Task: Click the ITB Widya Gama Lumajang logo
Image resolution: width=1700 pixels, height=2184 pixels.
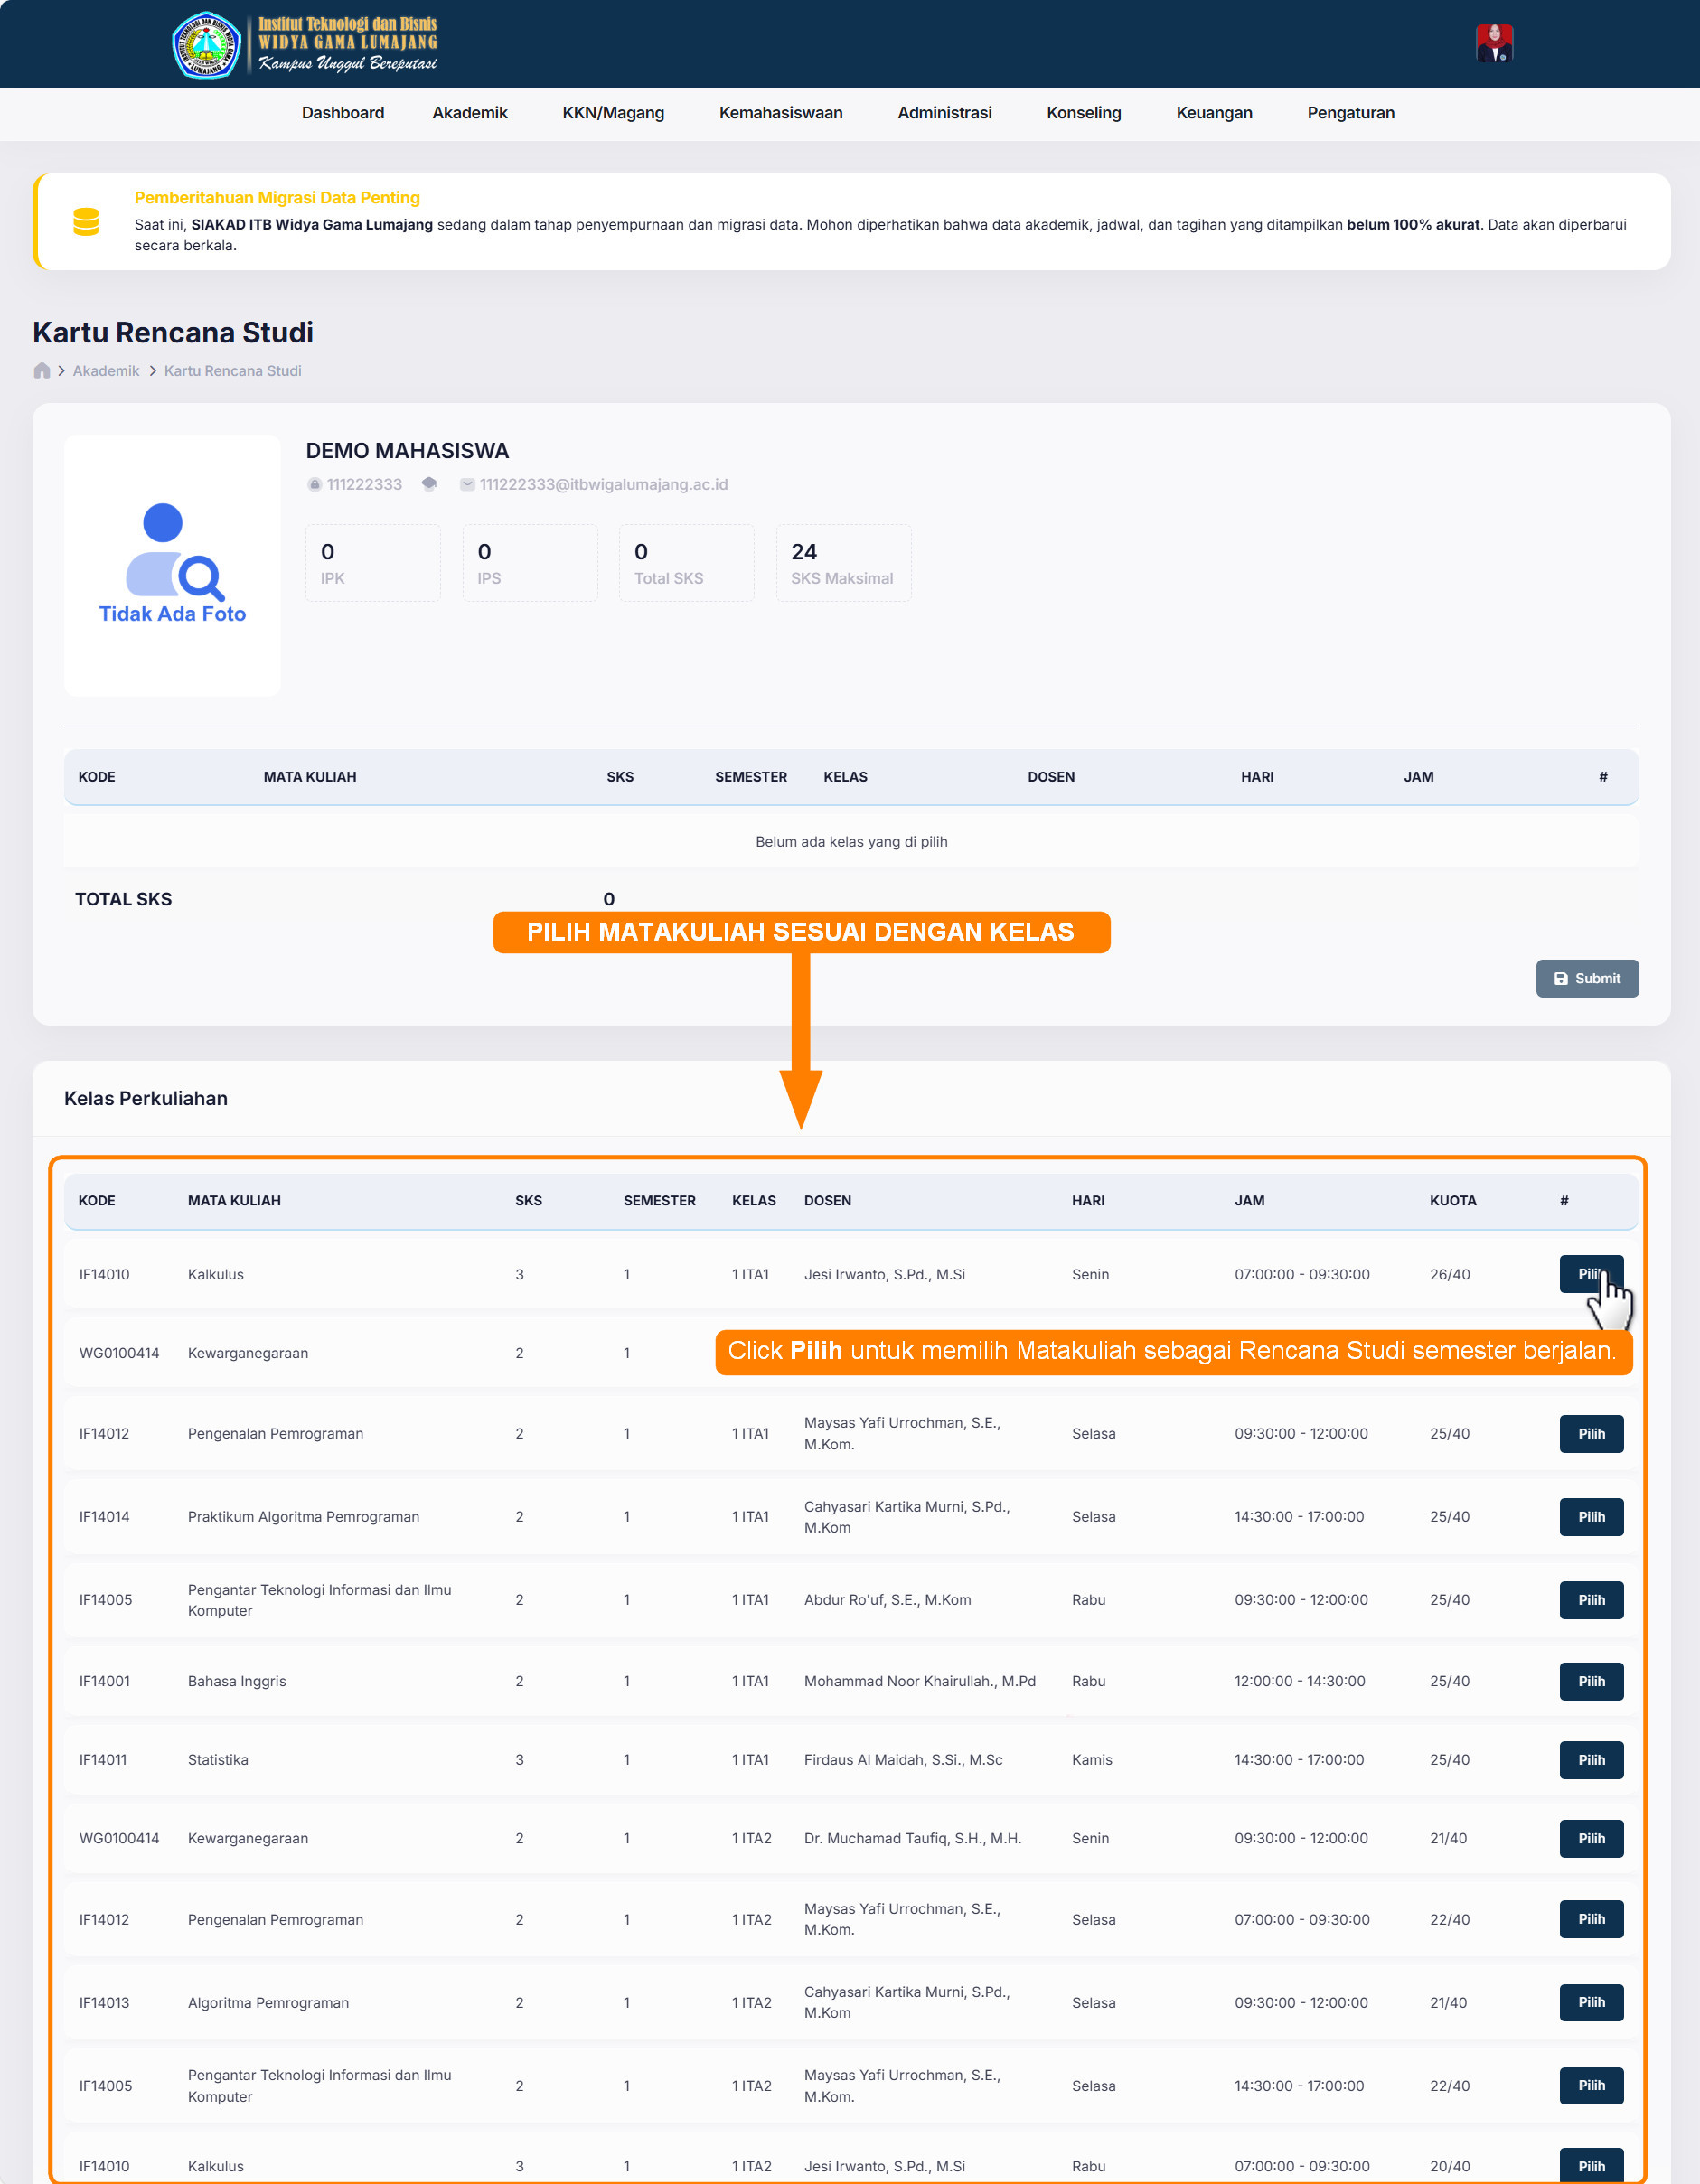Action: tap(305, 44)
